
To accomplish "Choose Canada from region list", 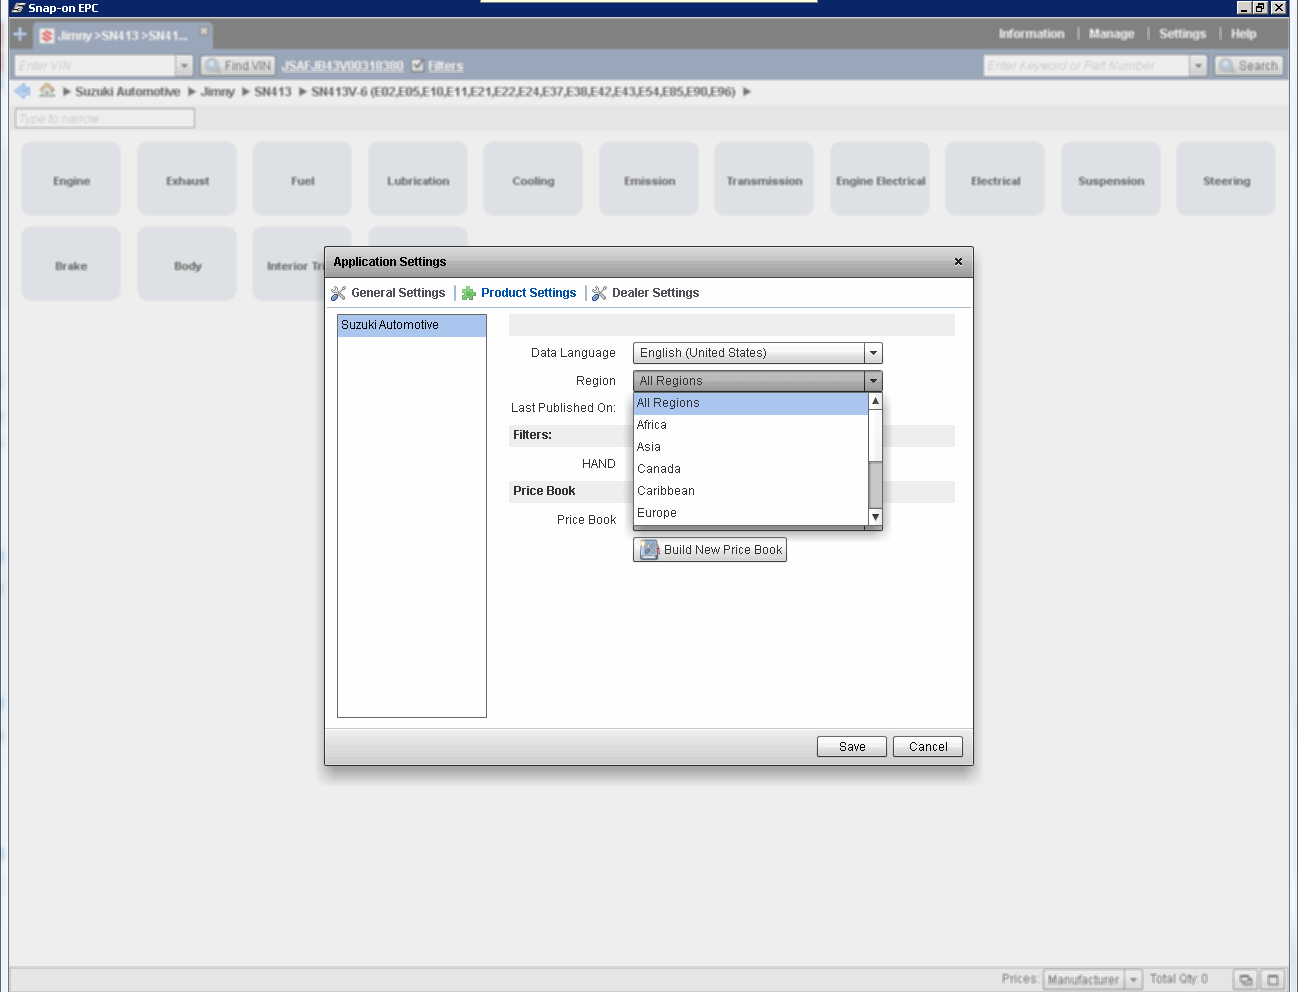I will 751,469.
